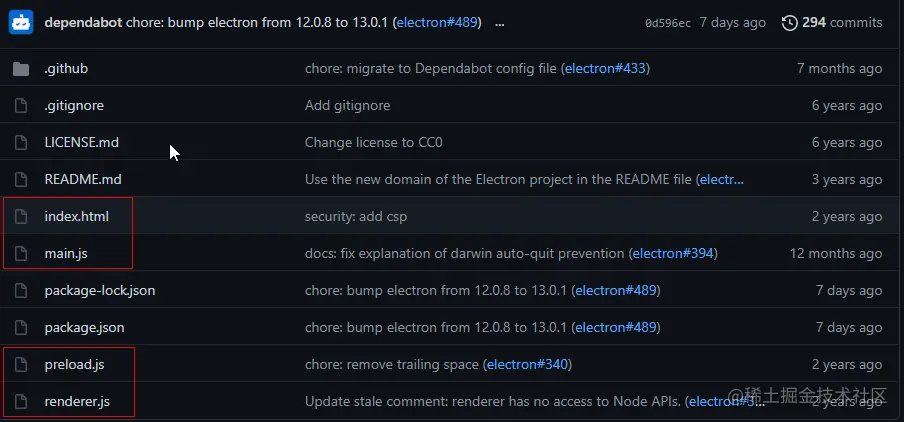The width and height of the screenshot is (904, 422).
Task: Open the 'security: add csp' commit message
Action: tap(355, 217)
